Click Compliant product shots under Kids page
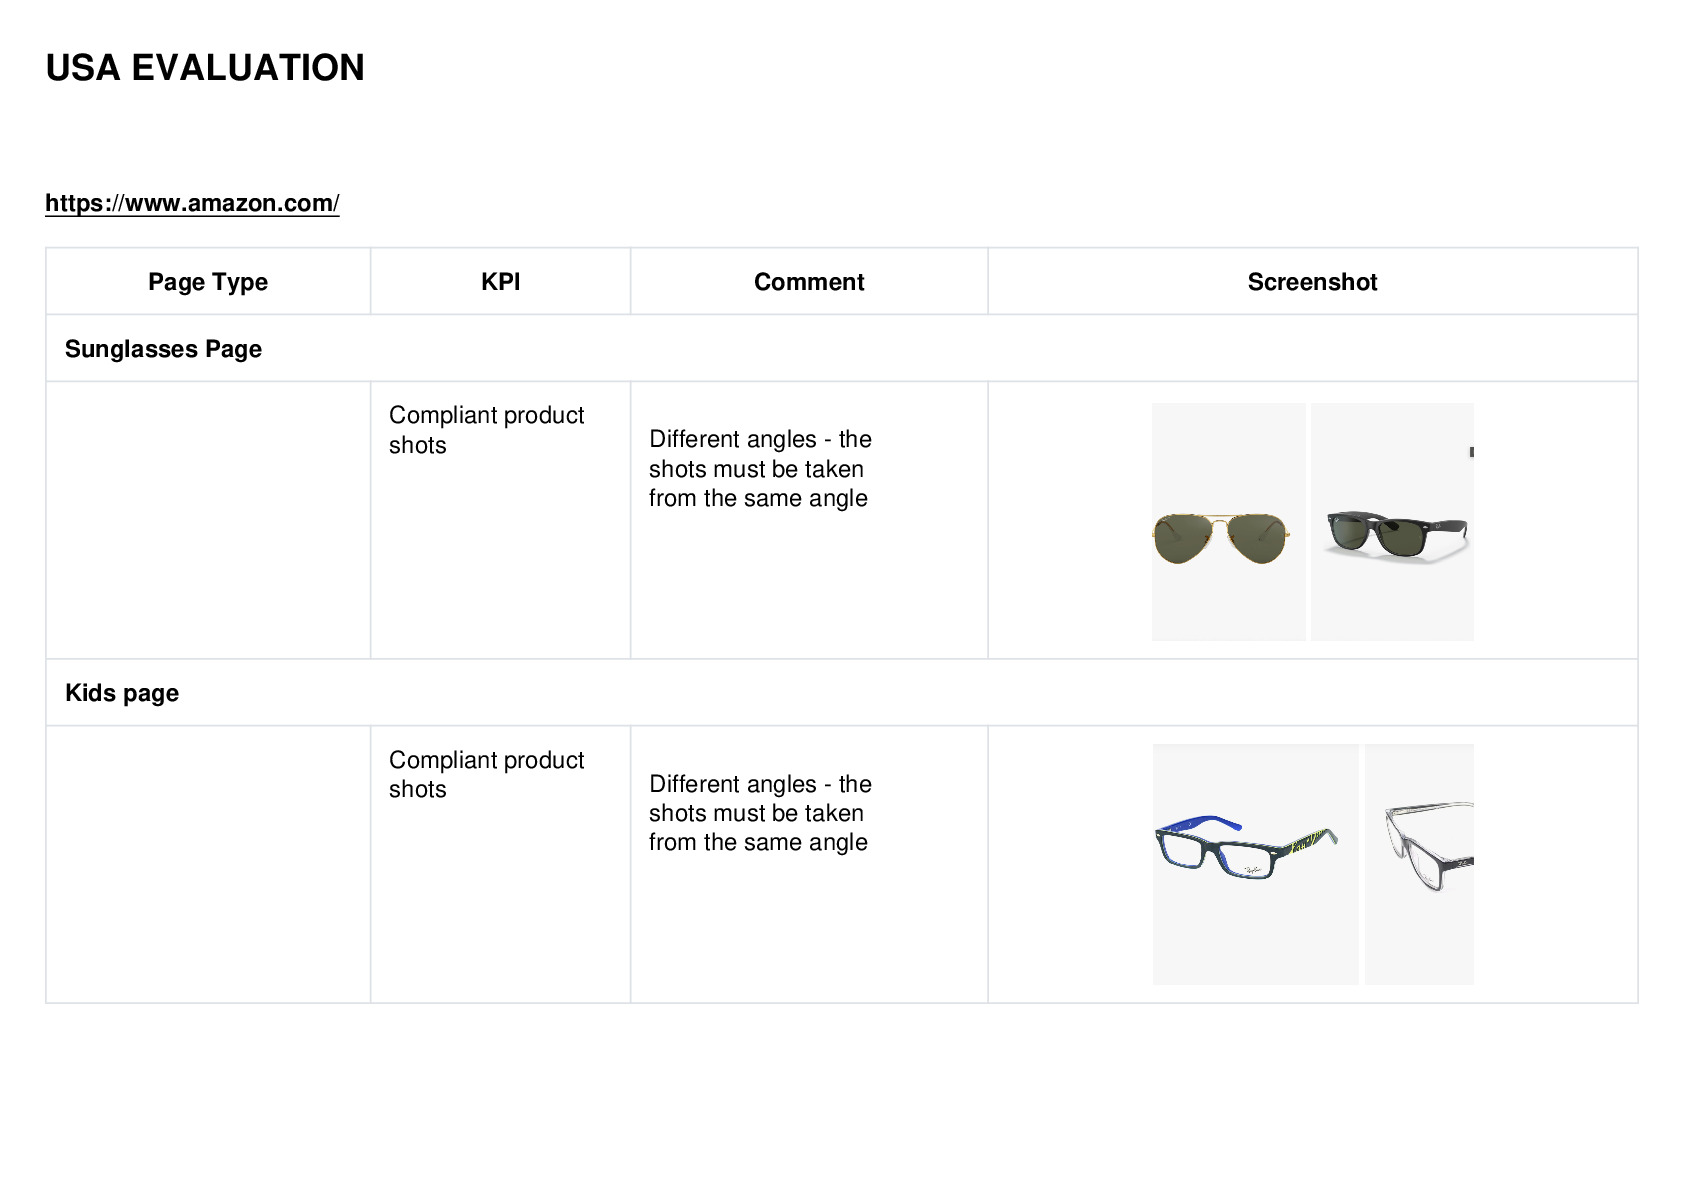1684x1191 pixels. (486, 774)
